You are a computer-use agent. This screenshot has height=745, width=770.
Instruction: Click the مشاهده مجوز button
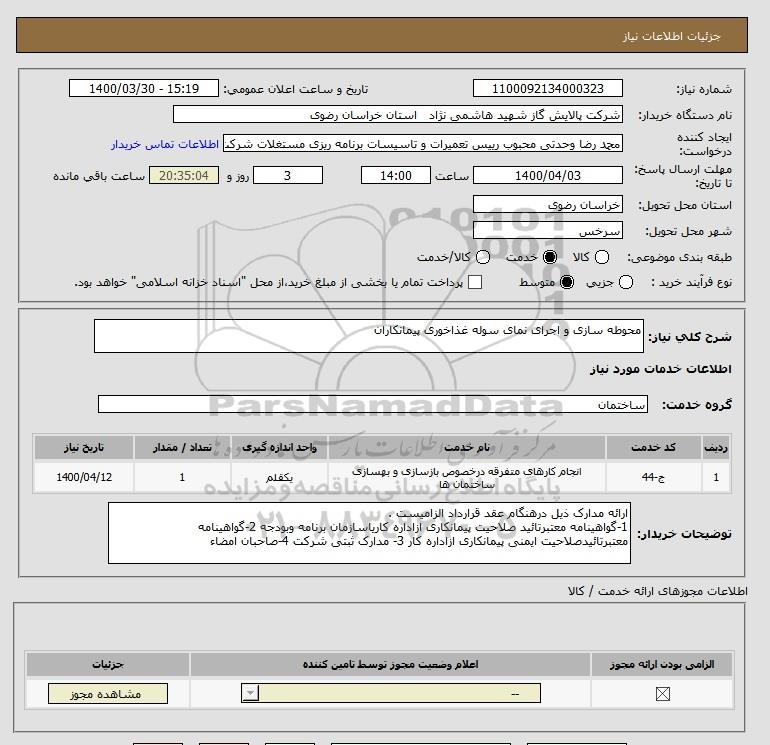tap(108, 693)
